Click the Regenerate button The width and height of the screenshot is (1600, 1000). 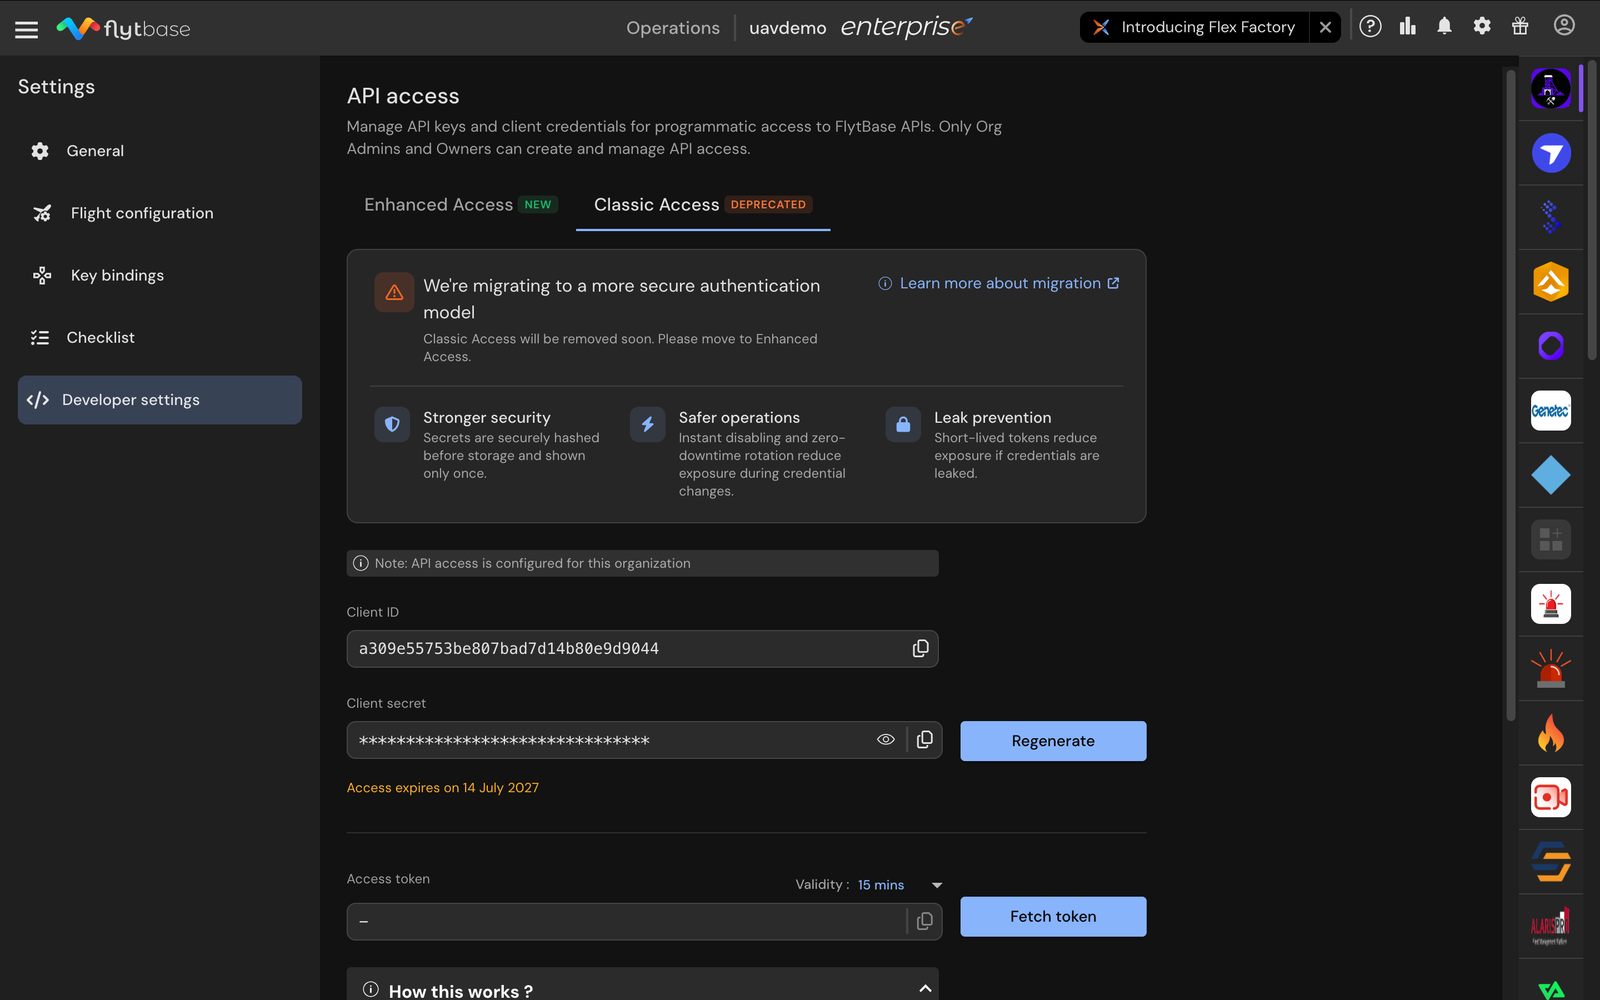pyautogui.click(x=1053, y=741)
